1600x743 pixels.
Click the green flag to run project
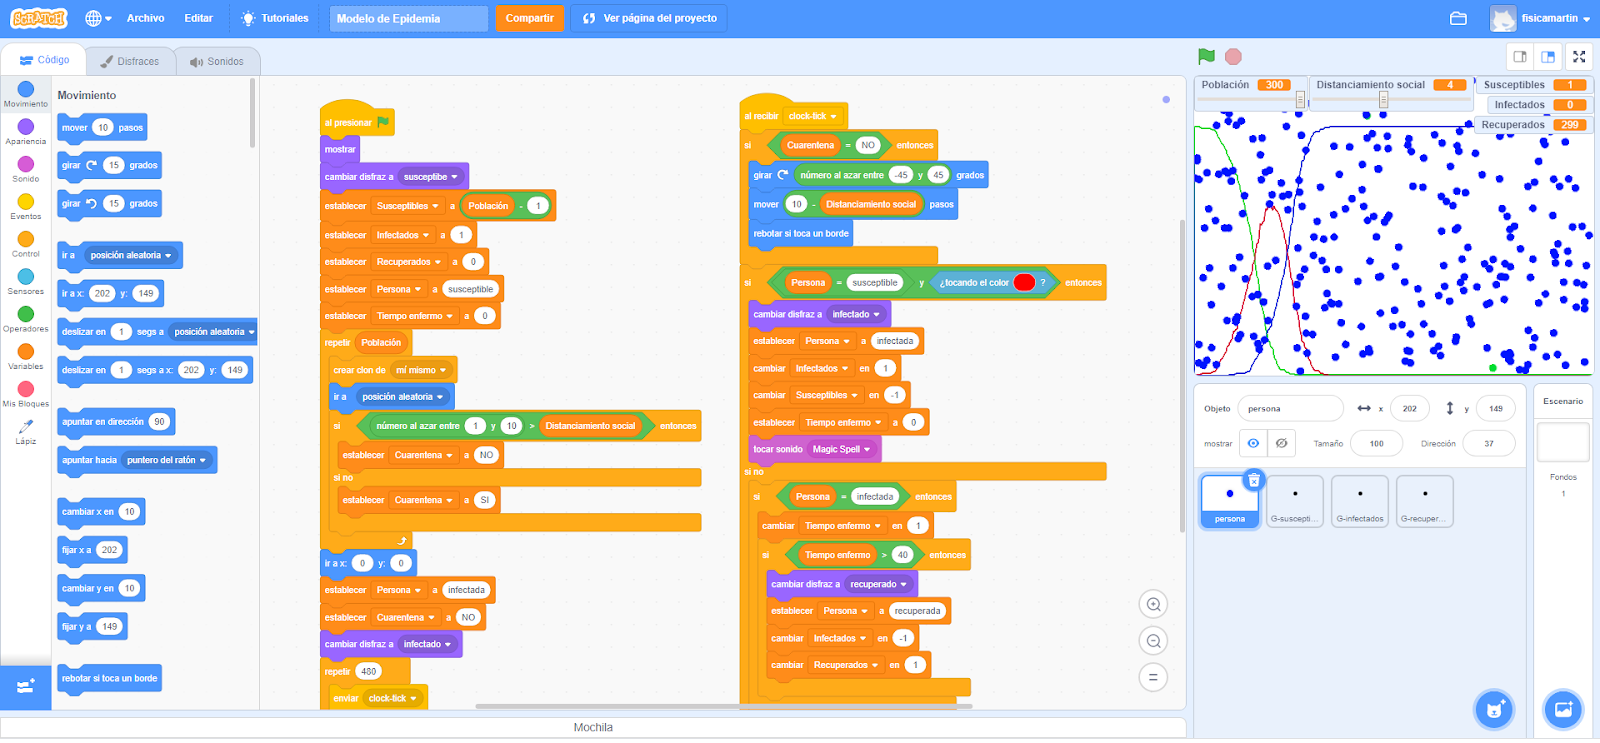tap(1206, 57)
